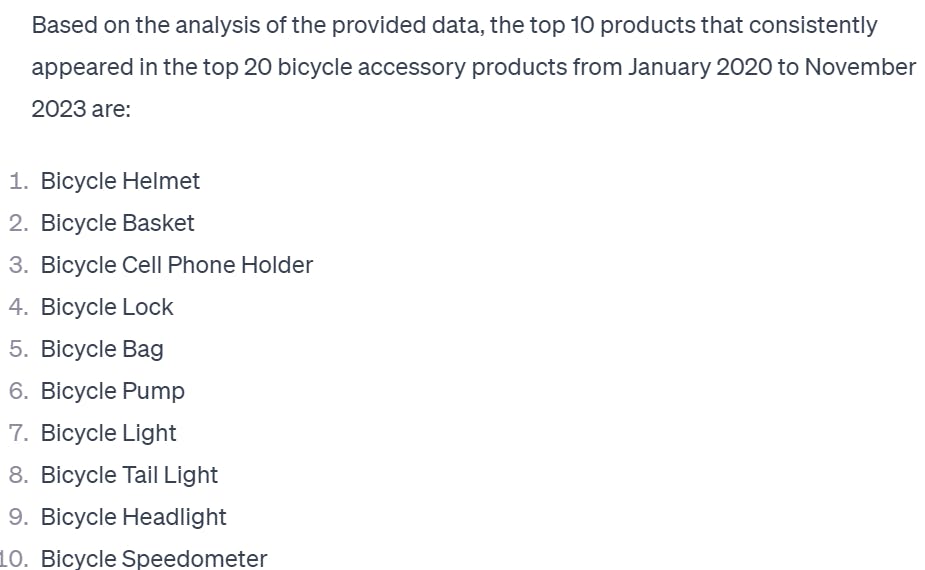Screen dimensions: 925x570
Task: Click "Bicycle Cell Phone Holder" text
Action: point(176,265)
